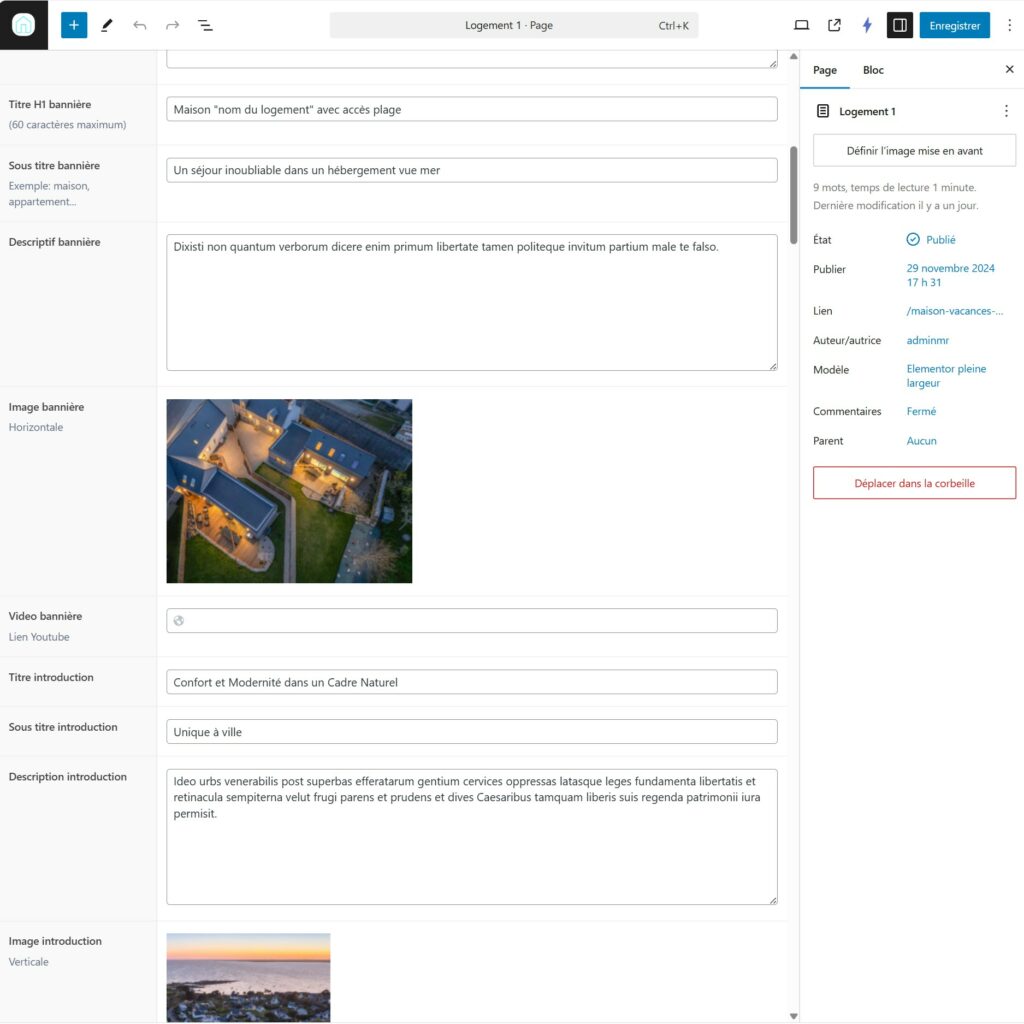Click the undo arrow
The width and height of the screenshot is (1024, 1024).
coord(140,25)
